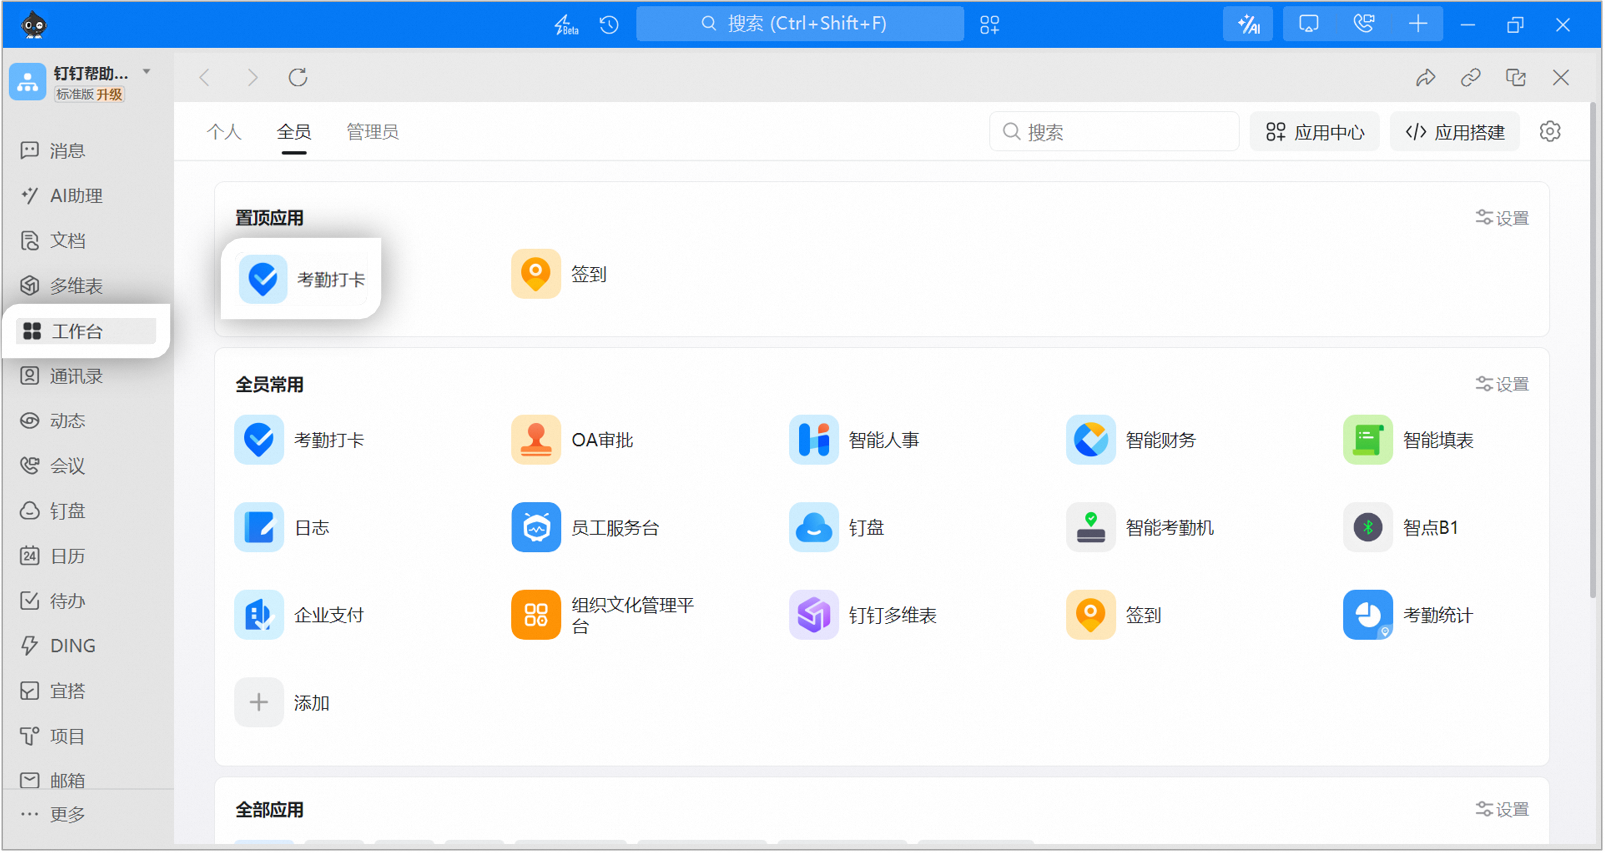Launch the 智能财务 app
The height and width of the screenshot is (853, 1605).
(x=1131, y=440)
